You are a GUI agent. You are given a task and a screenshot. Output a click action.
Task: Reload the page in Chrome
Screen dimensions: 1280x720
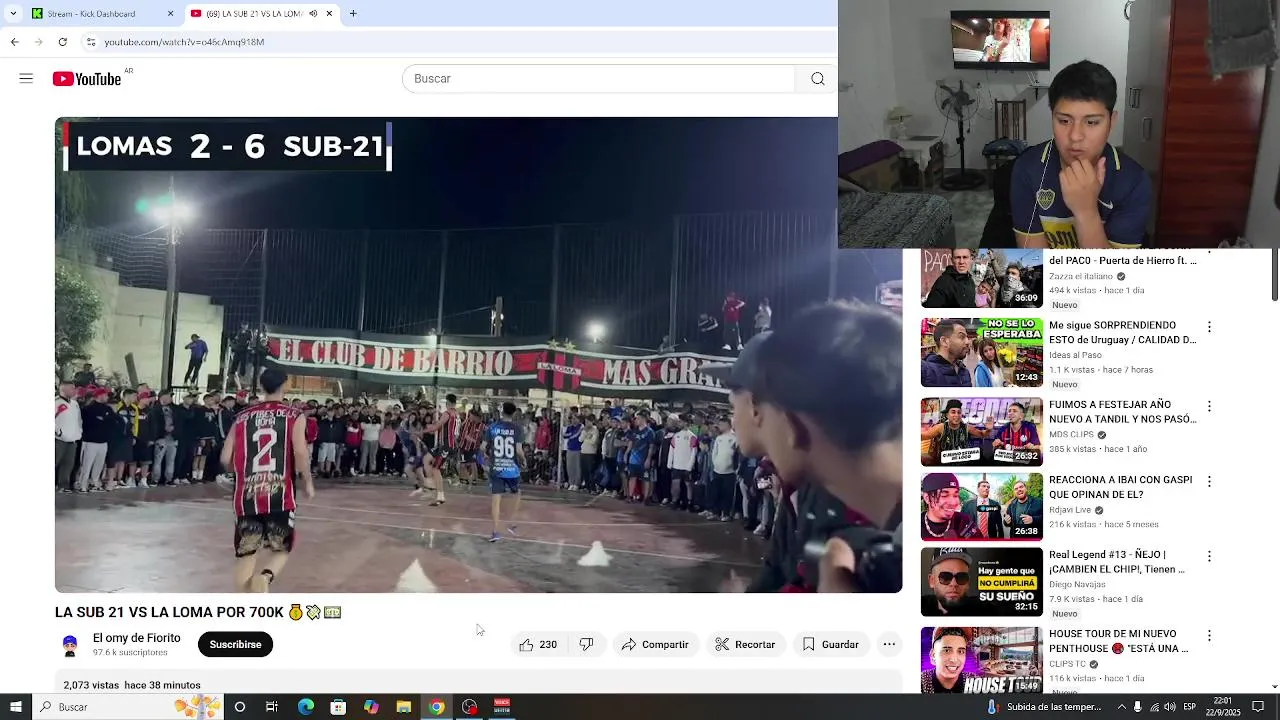63,42
